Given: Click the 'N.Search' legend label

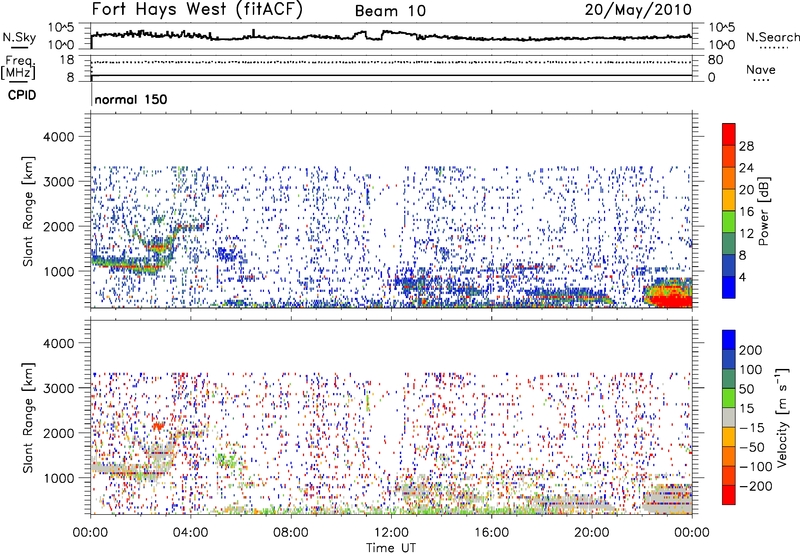Looking at the screenshot, I should point(772,37).
